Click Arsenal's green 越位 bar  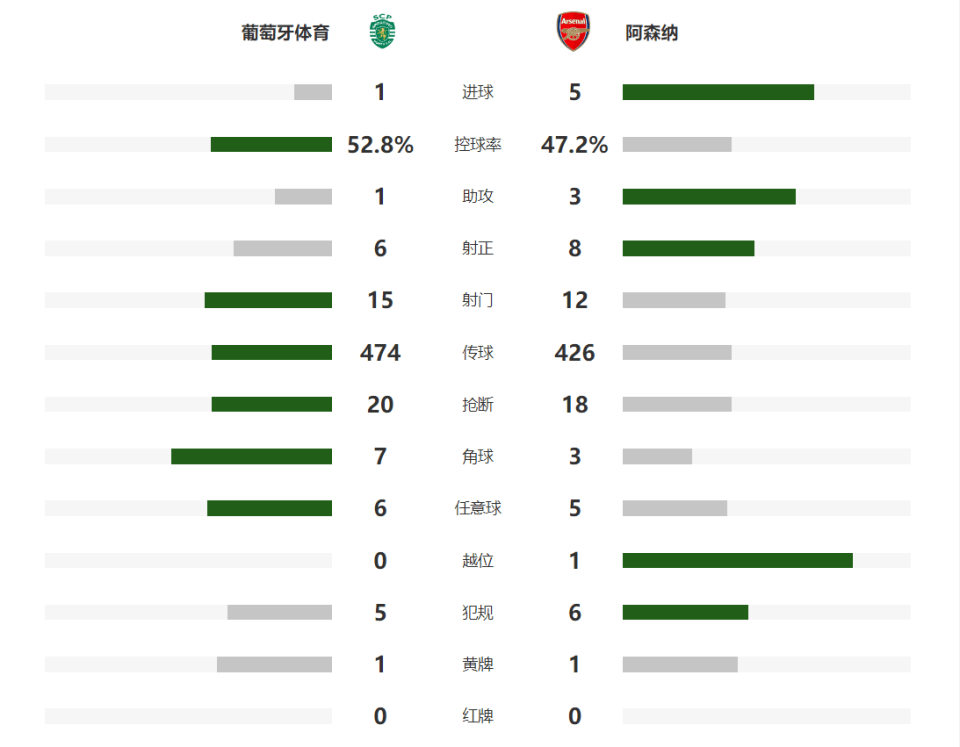738,560
